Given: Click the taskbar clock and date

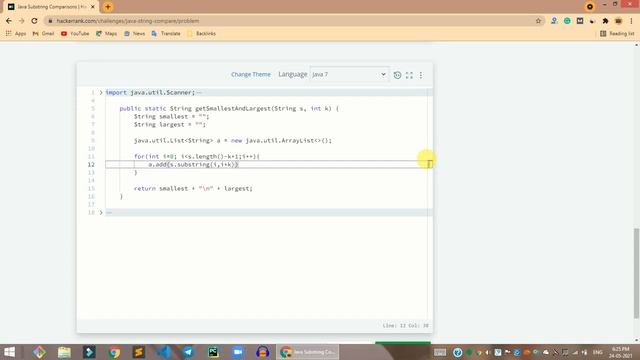Looking at the screenshot, I should 621,353.
